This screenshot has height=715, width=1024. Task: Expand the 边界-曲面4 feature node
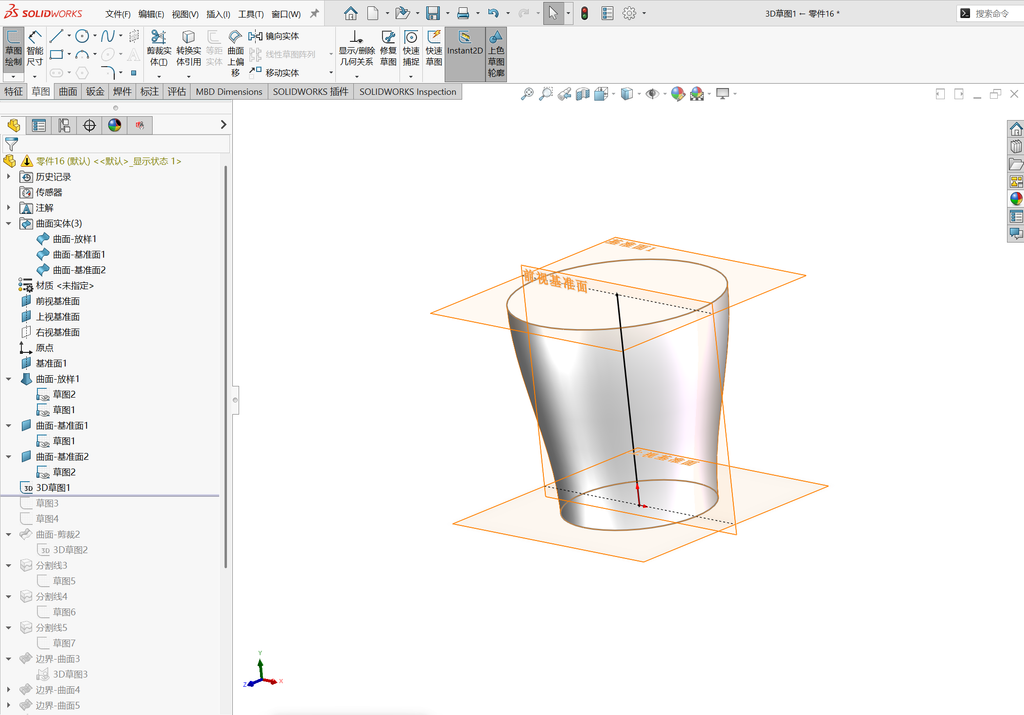click(x=8, y=690)
